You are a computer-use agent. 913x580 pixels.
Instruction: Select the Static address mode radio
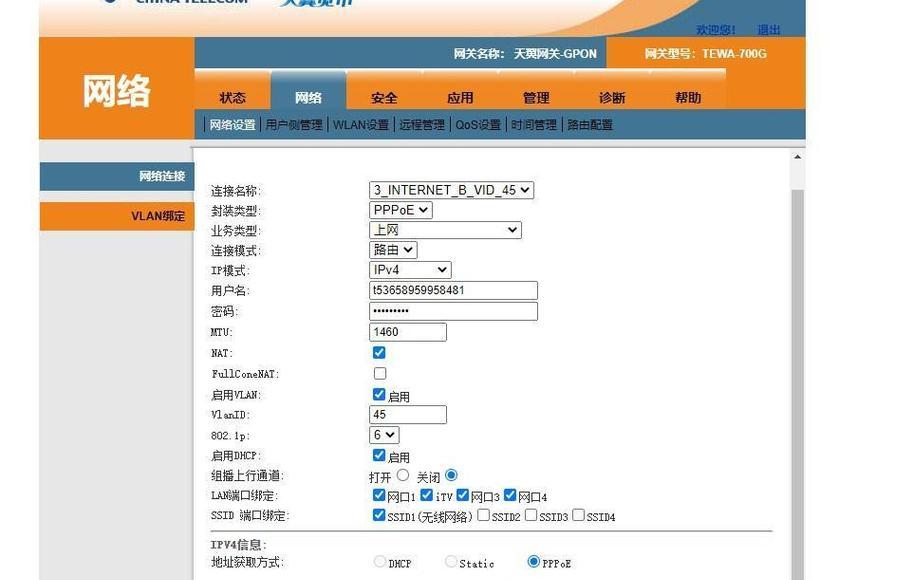[451, 561]
